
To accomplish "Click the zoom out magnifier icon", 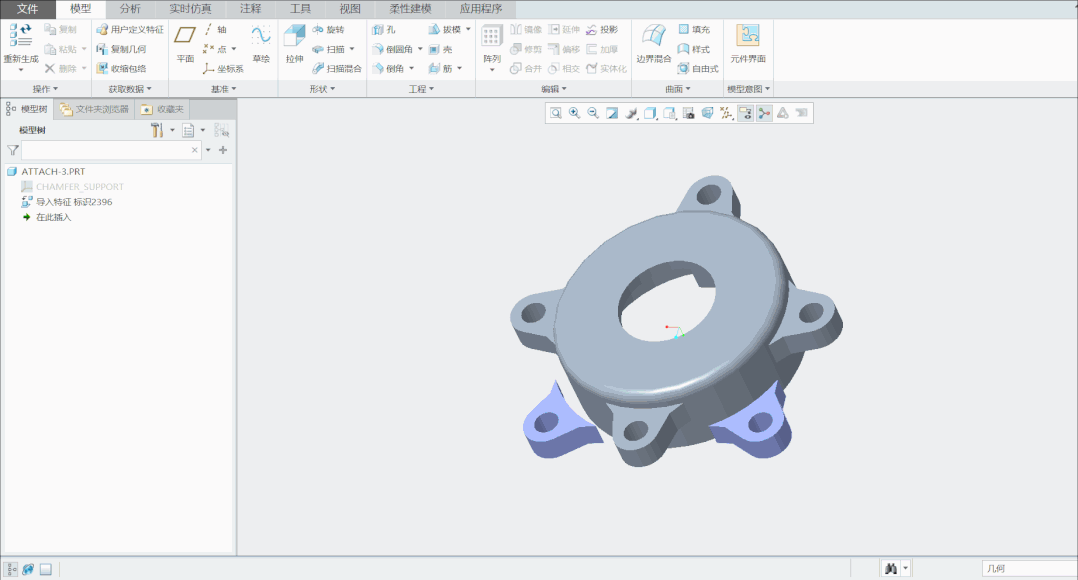I will coord(593,113).
